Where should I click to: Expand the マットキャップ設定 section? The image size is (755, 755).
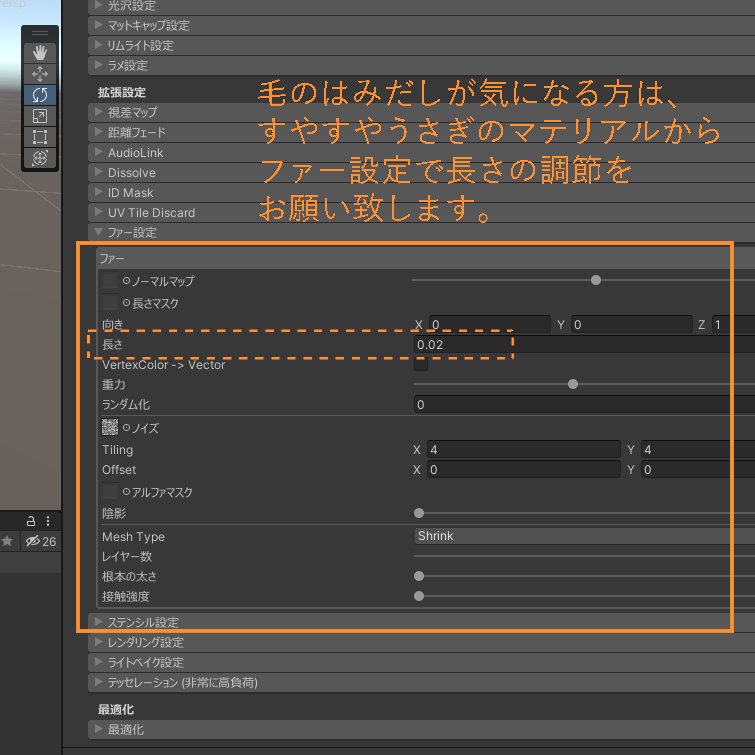click(x=421, y=26)
